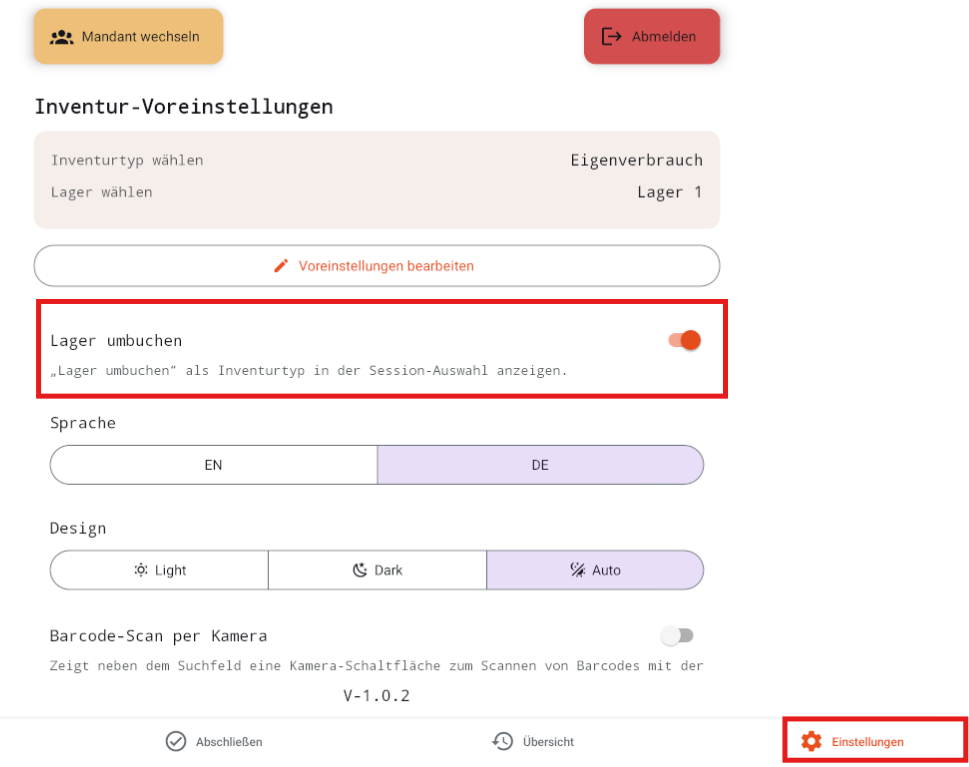Image resolution: width=969 pixels, height=767 pixels.
Task: Click the logout arrow icon on Abmelden
Action: click(611, 36)
